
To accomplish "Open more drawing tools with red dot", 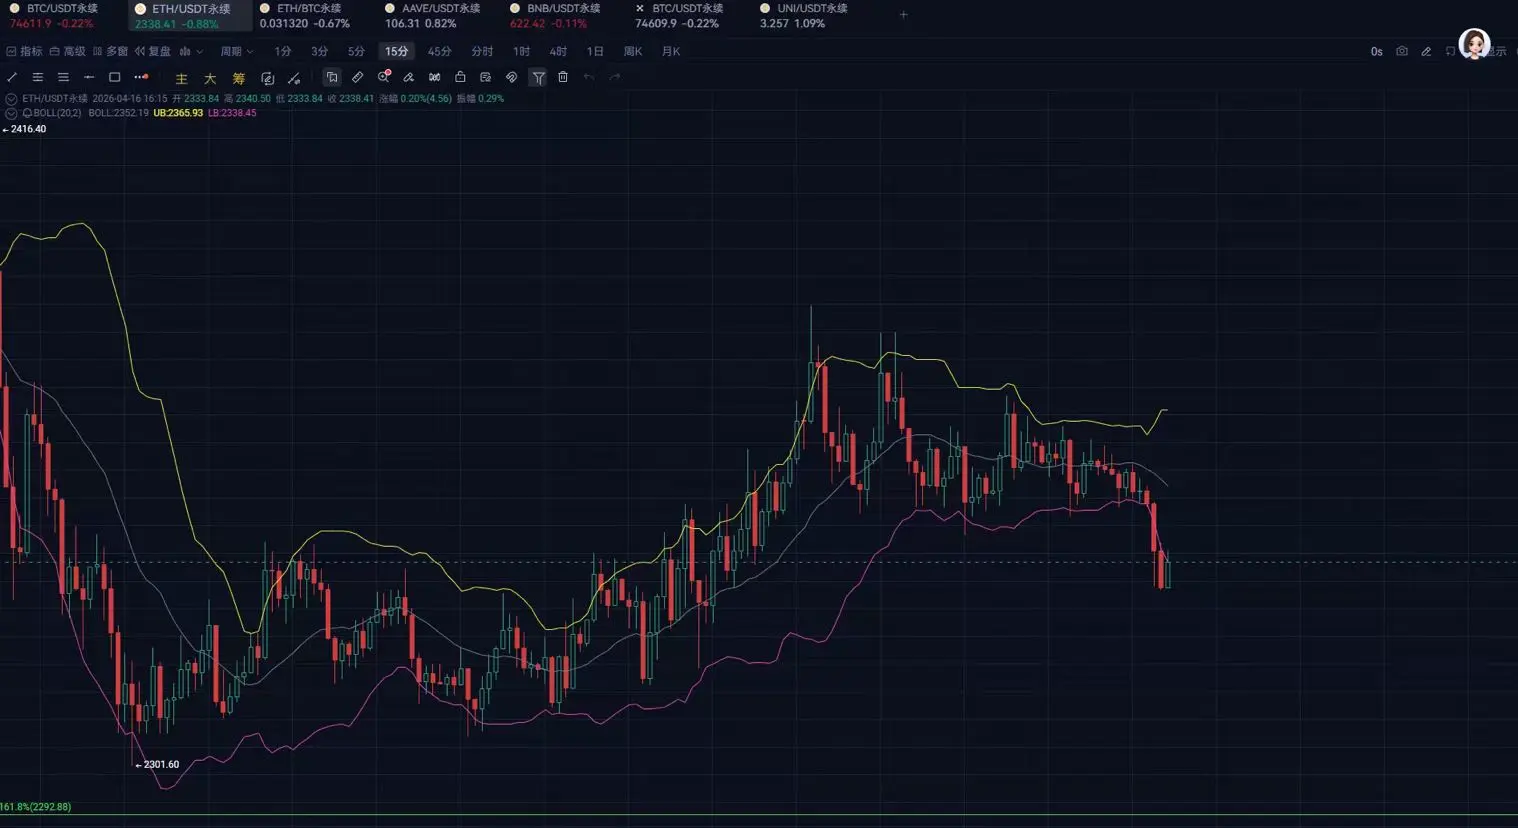I will tap(141, 77).
